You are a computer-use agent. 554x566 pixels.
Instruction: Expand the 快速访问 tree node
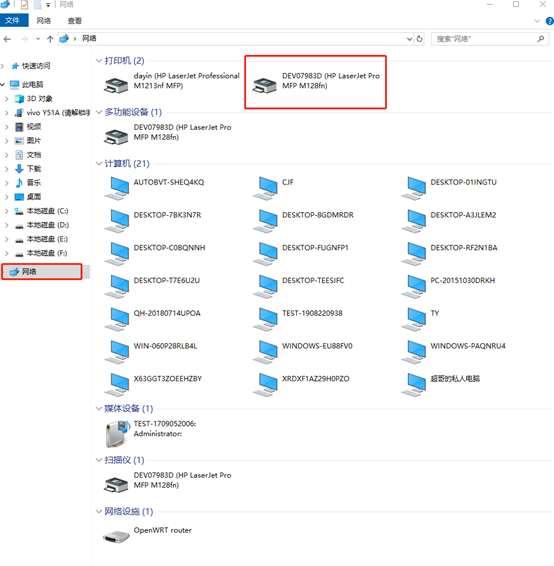[x=3, y=66]
